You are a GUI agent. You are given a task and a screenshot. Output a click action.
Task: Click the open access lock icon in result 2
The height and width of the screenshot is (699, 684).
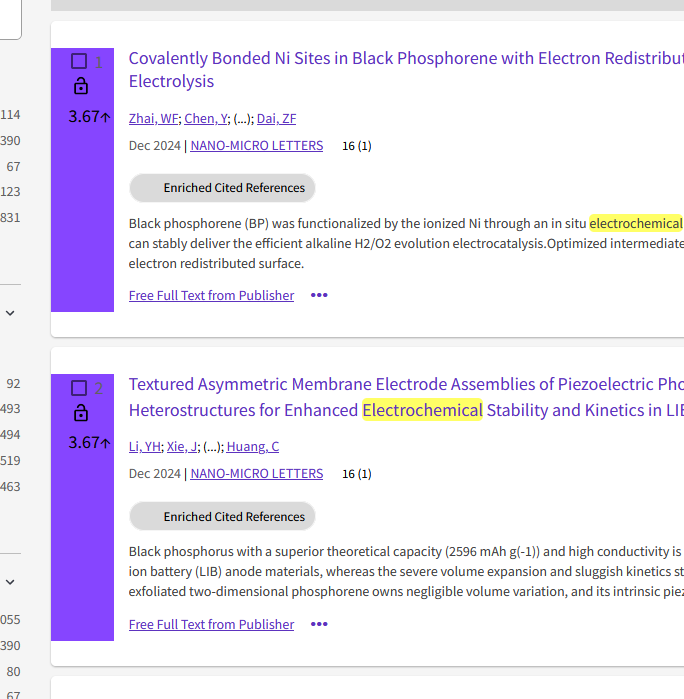81,413
